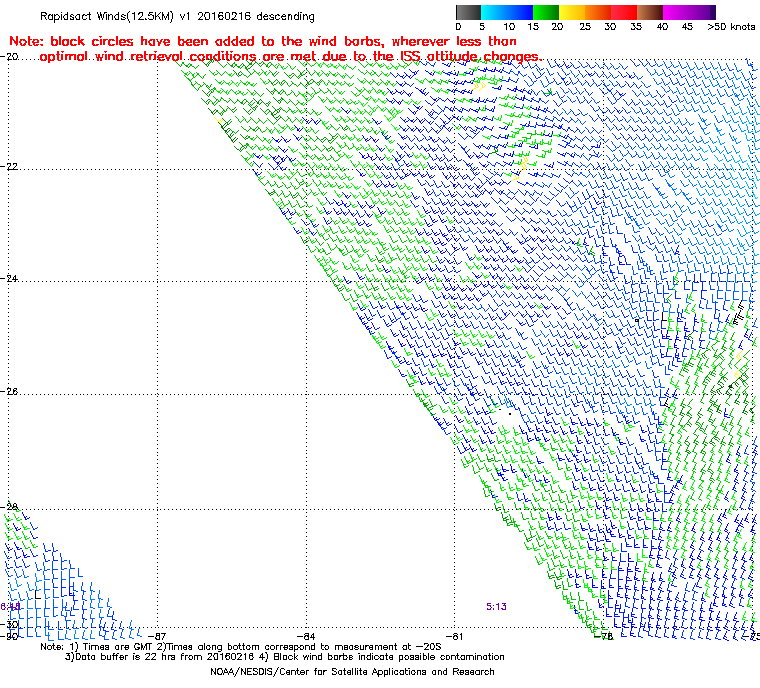The width and height of the screenshot is (760, 688).
Task: Click the '-22' latitude axis label
Action: click(9, 166)
